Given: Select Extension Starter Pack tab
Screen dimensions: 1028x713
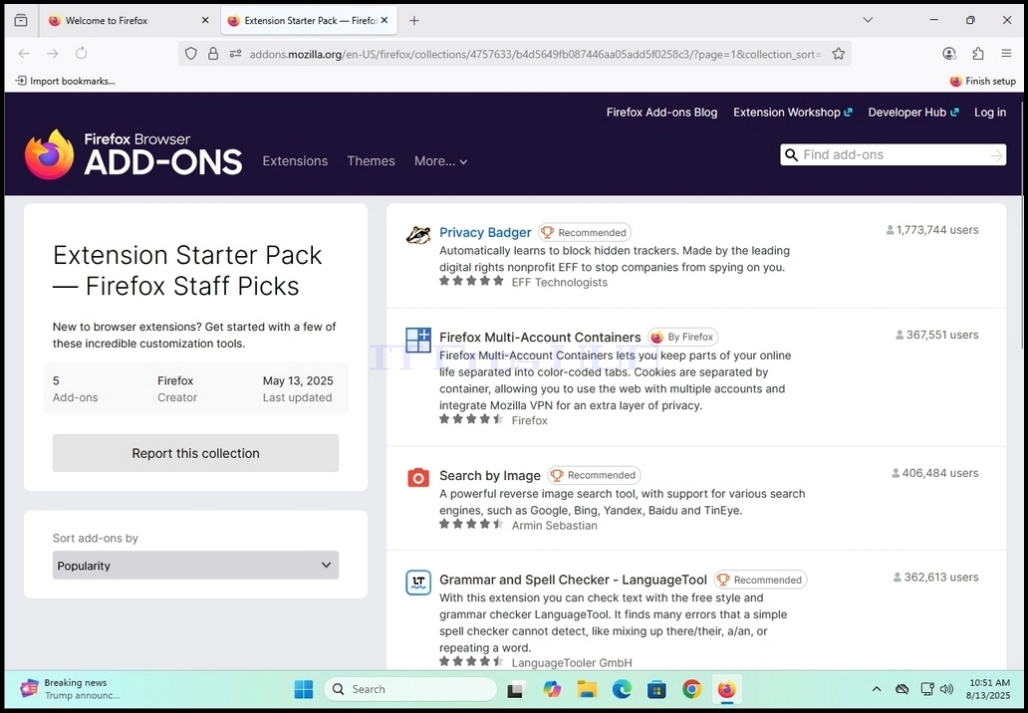Looking at the screenshot, I should click(x=308, y=20).
